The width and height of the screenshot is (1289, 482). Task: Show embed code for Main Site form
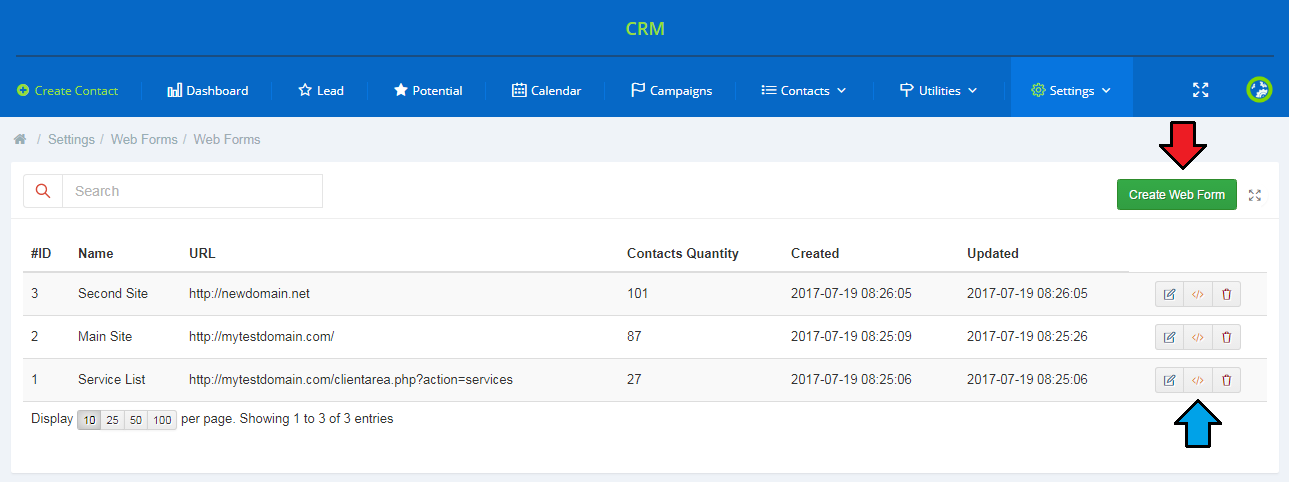[x=1197, y=337]
